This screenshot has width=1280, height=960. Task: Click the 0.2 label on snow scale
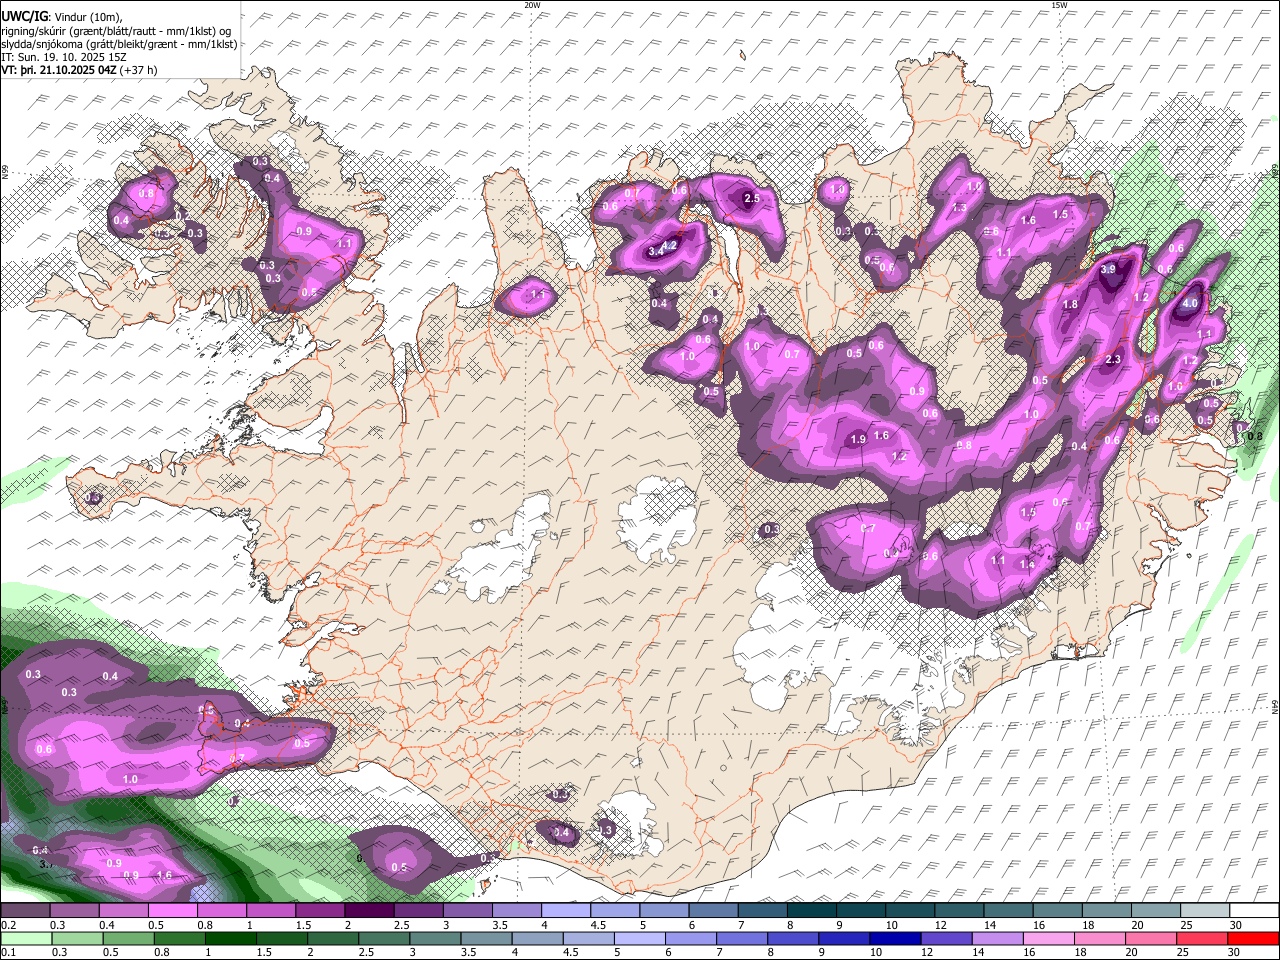8,925
